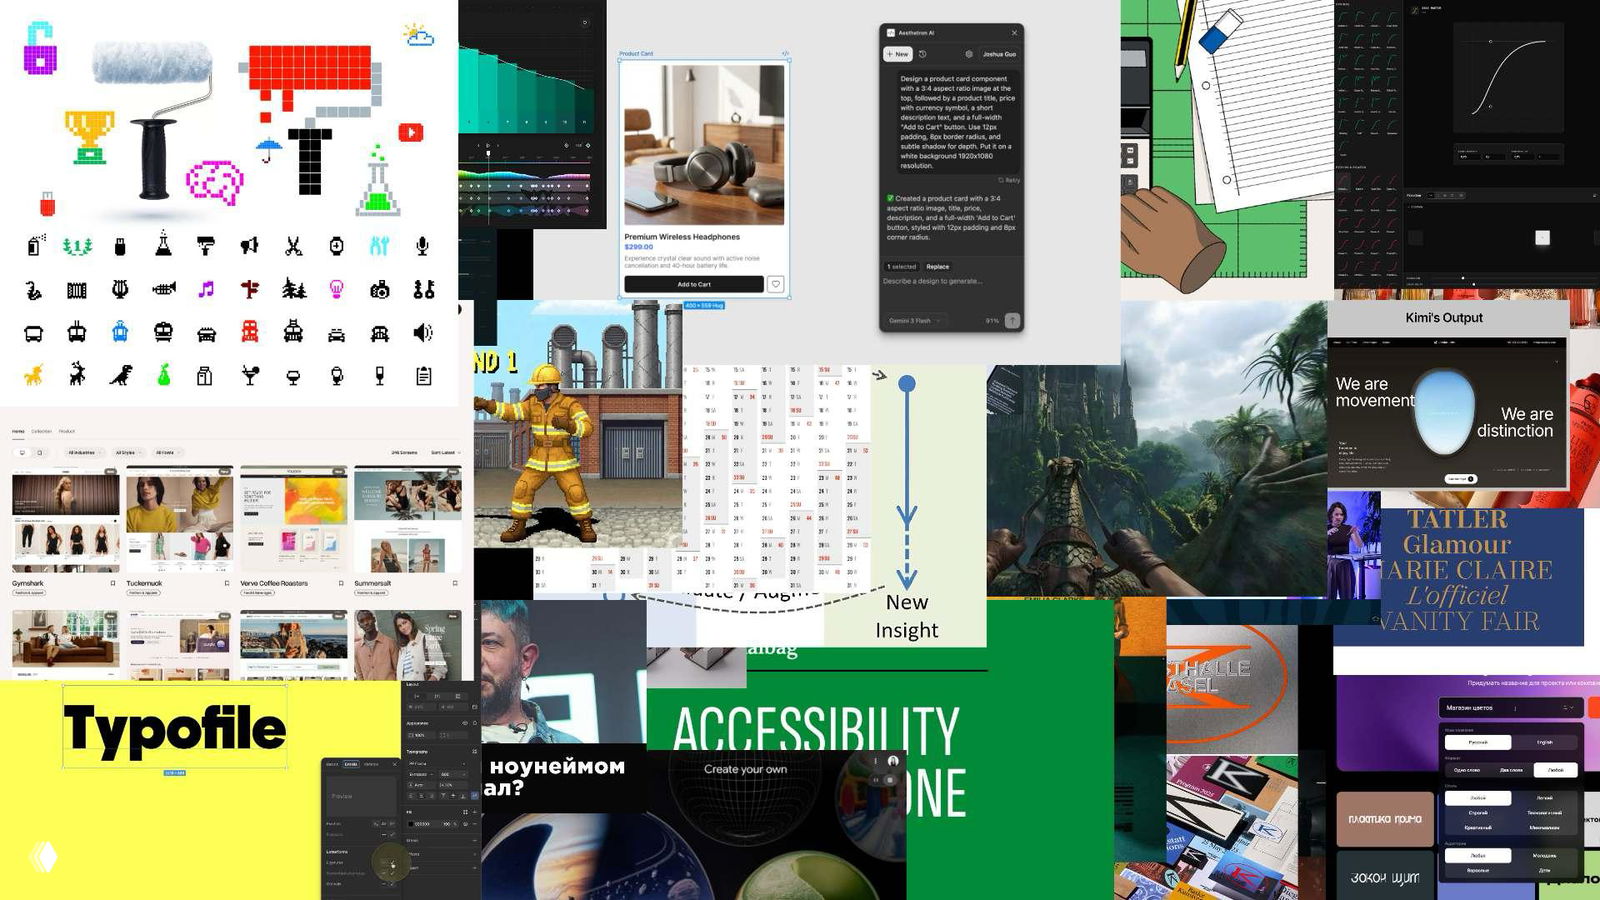The image size is (1600, 900).
Task: Click the Describe a design input field
Action: (x=950, y=282)
